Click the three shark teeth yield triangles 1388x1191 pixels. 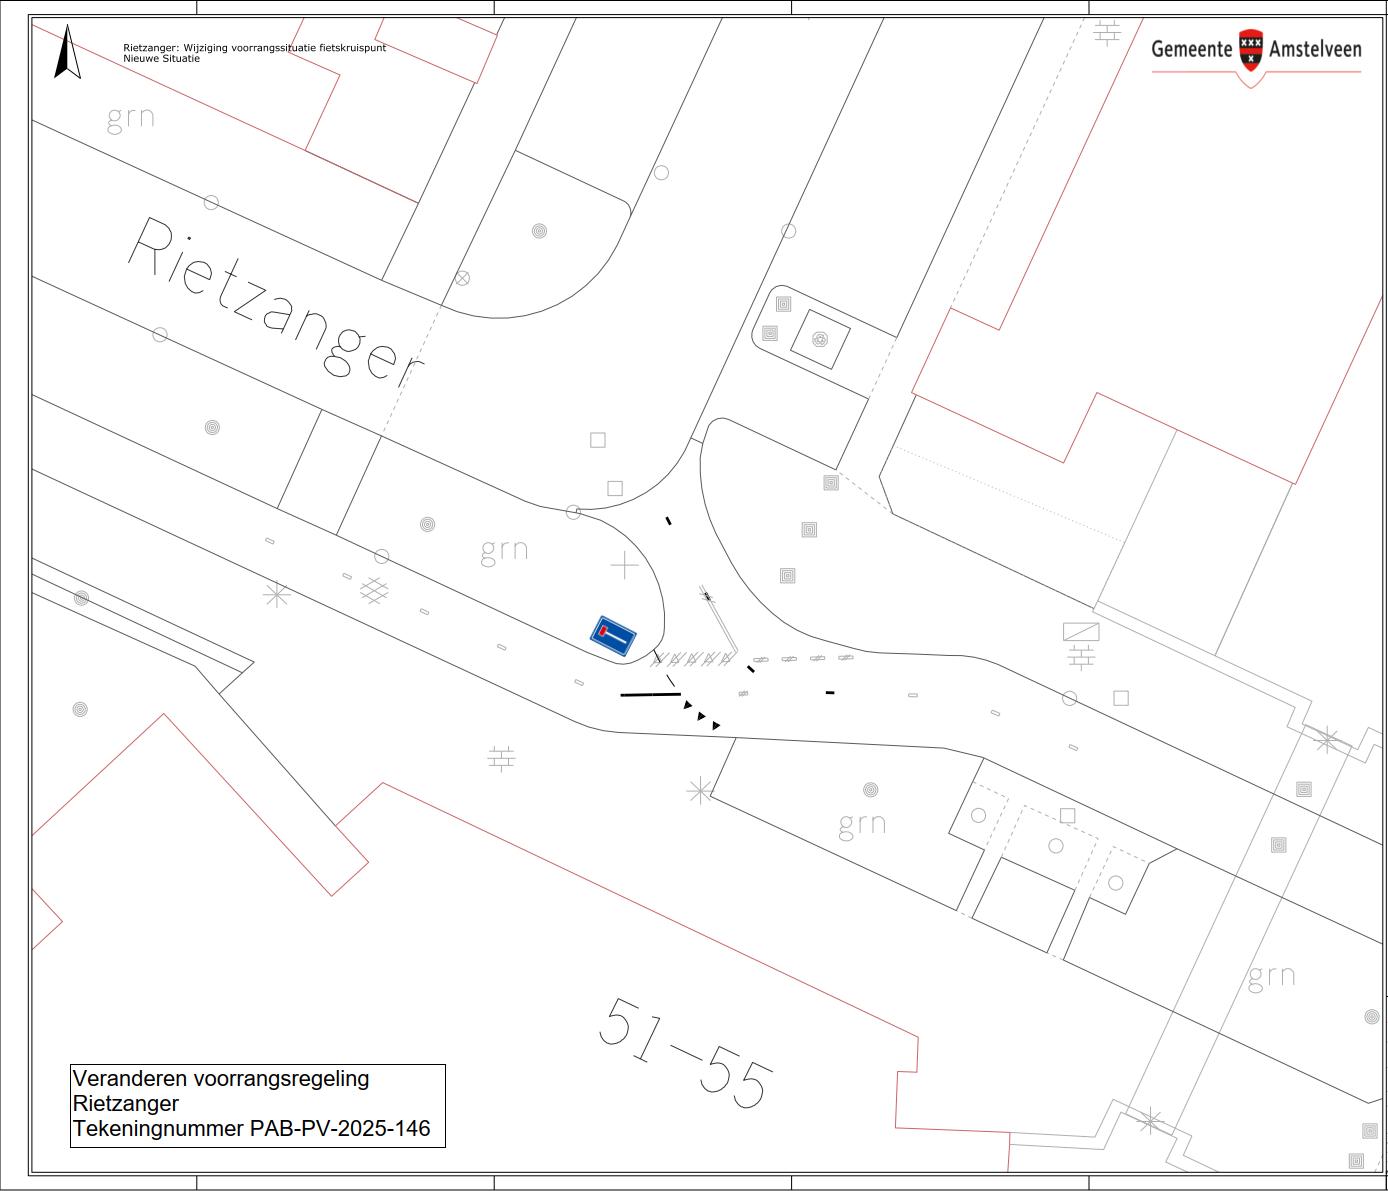[x=701, y=715]
